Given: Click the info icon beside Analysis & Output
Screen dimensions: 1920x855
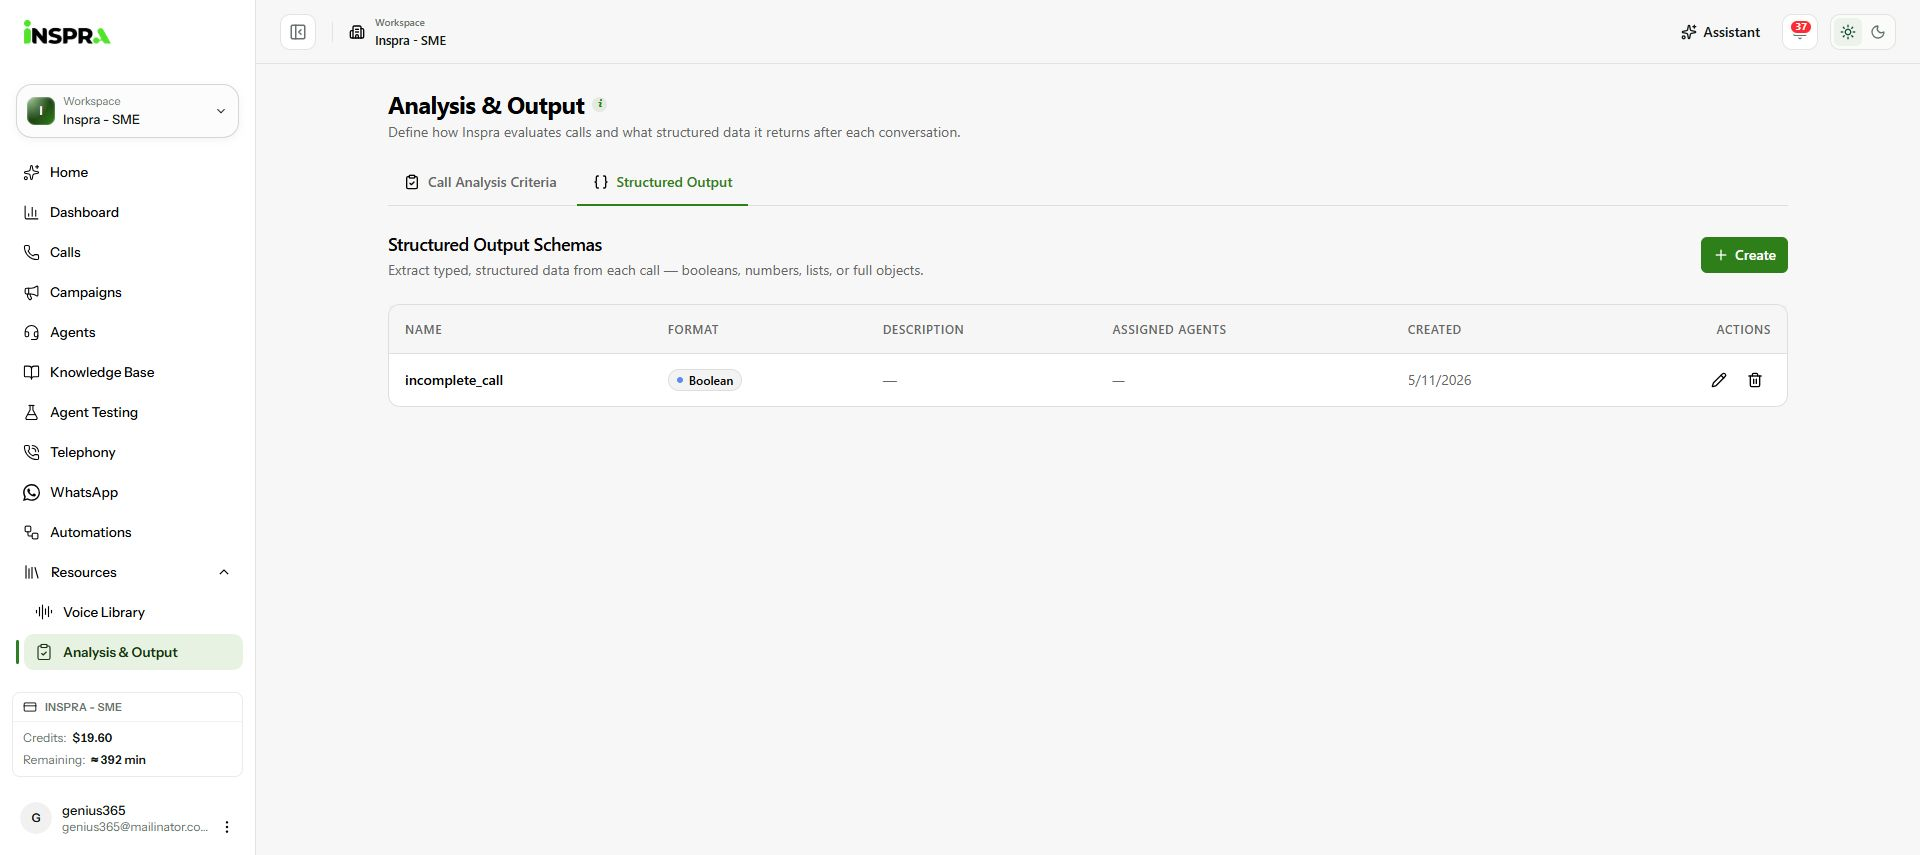Looking at the screenshot, I should pyautogui.click(x=600, y=103).
